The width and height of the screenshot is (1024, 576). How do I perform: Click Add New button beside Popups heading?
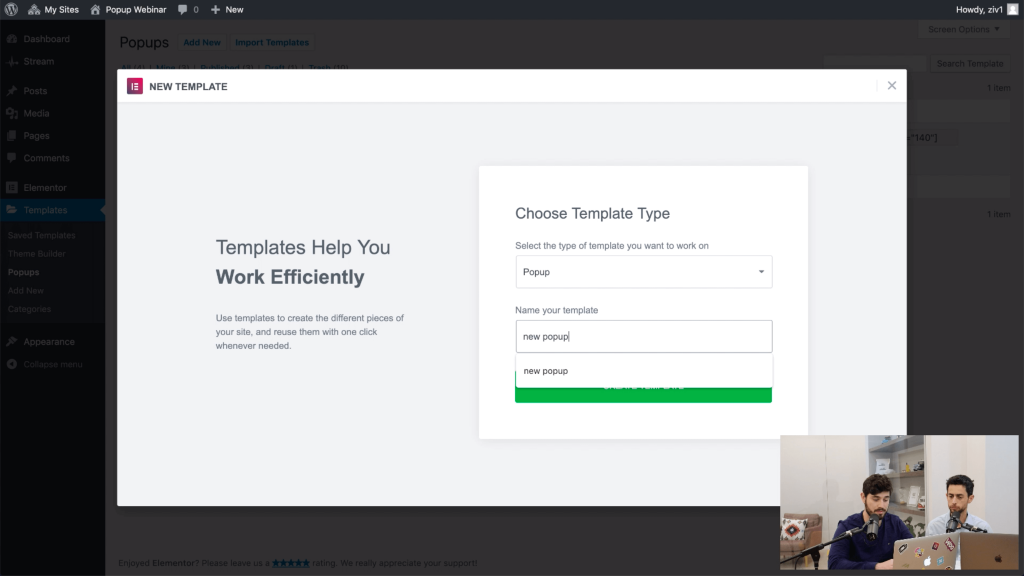click(202, 43)
